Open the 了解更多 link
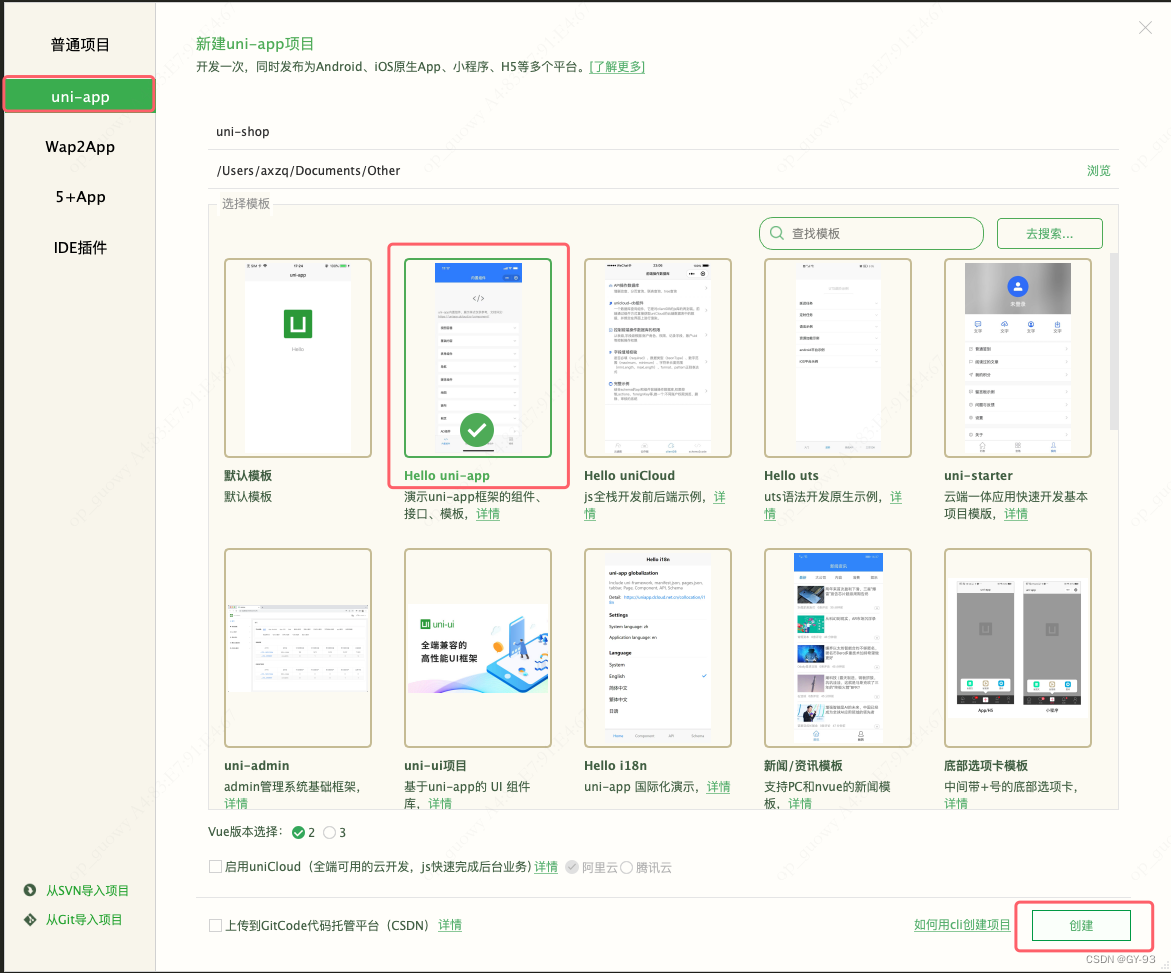Image resolution: width=1171 pixels, height=973 pixels. [617, 66]
